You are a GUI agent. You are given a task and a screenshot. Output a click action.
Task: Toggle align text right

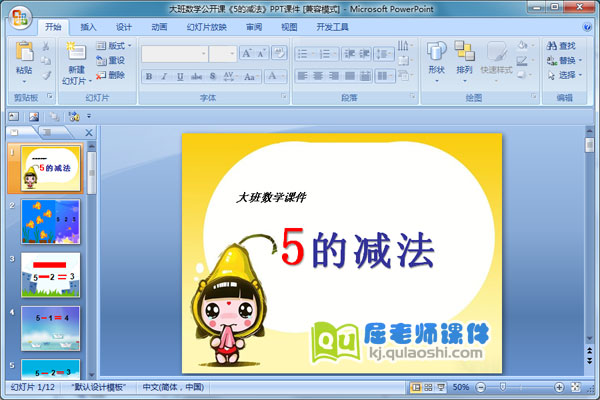pyautogui.click(x=334, y=76)
